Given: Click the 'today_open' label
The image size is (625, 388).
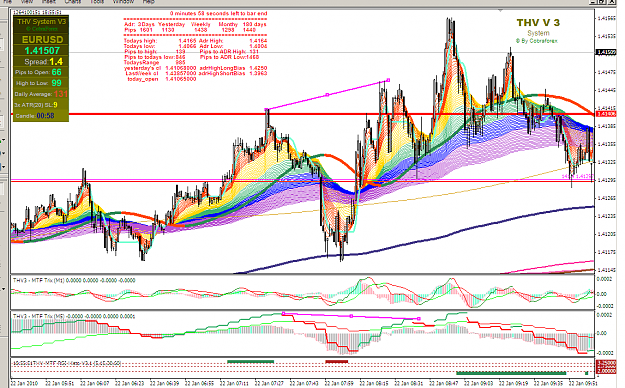Looking at the screenshot, I should coord(143,79).
